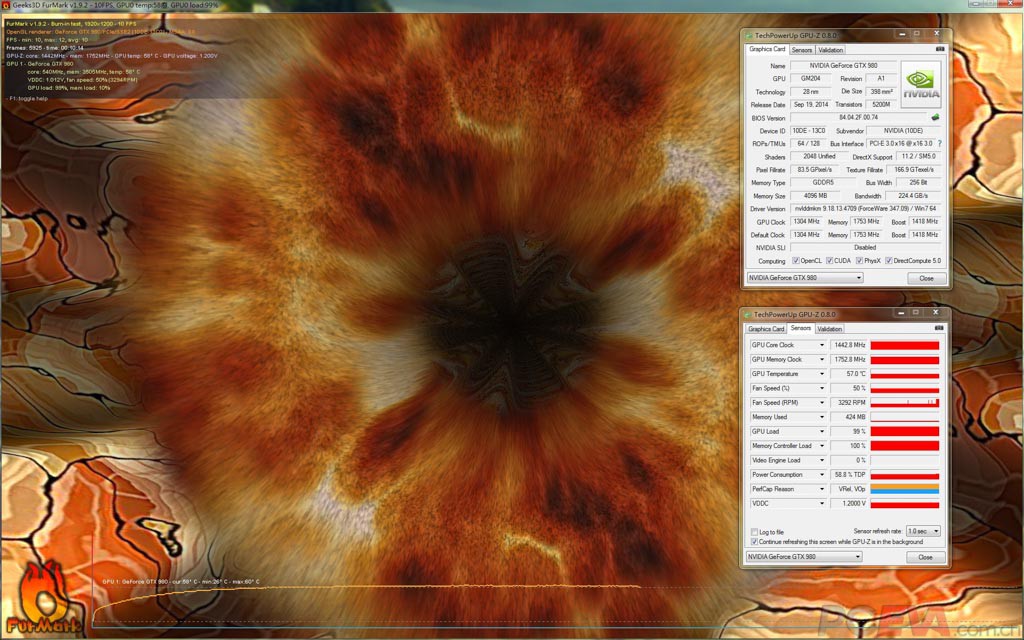Click the GPU Temperature reading '57.0 °C'
The width and height of the screenshot is (1024, 640).
[848, 374]
